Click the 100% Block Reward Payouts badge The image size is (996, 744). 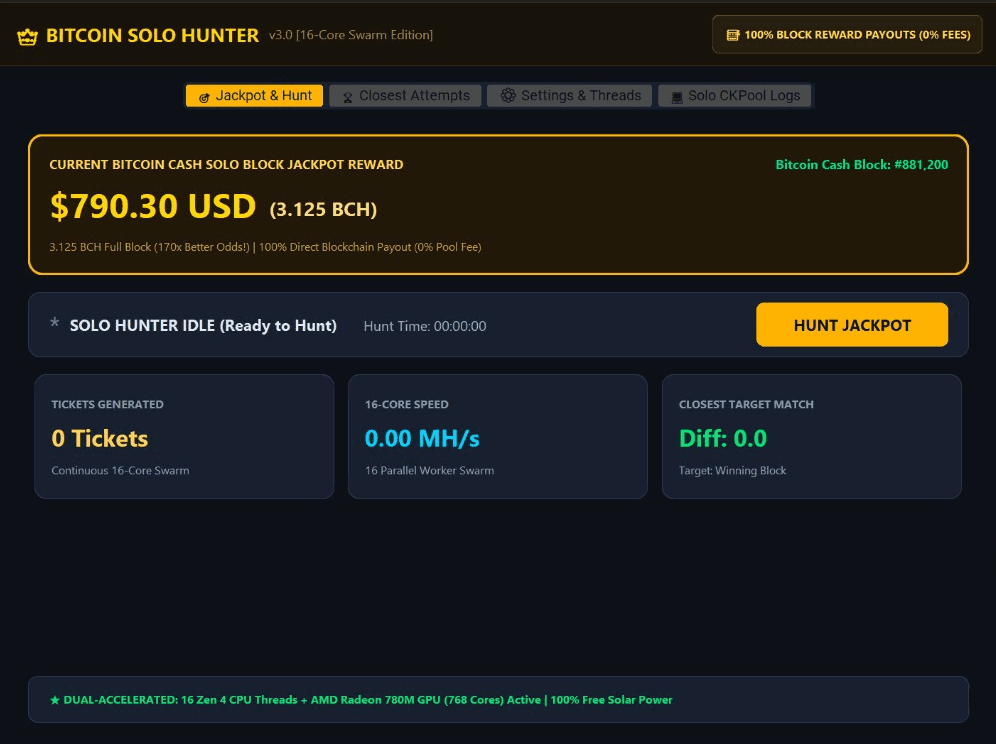click(847, 35)
